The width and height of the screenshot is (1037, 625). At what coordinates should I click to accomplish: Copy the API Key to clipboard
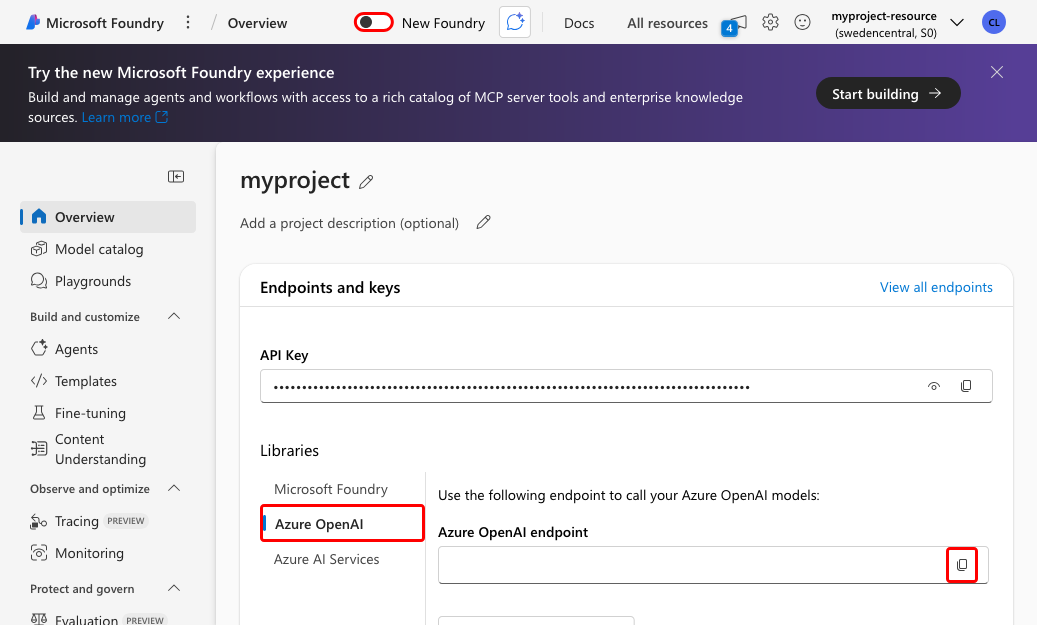tap(966, 386)
